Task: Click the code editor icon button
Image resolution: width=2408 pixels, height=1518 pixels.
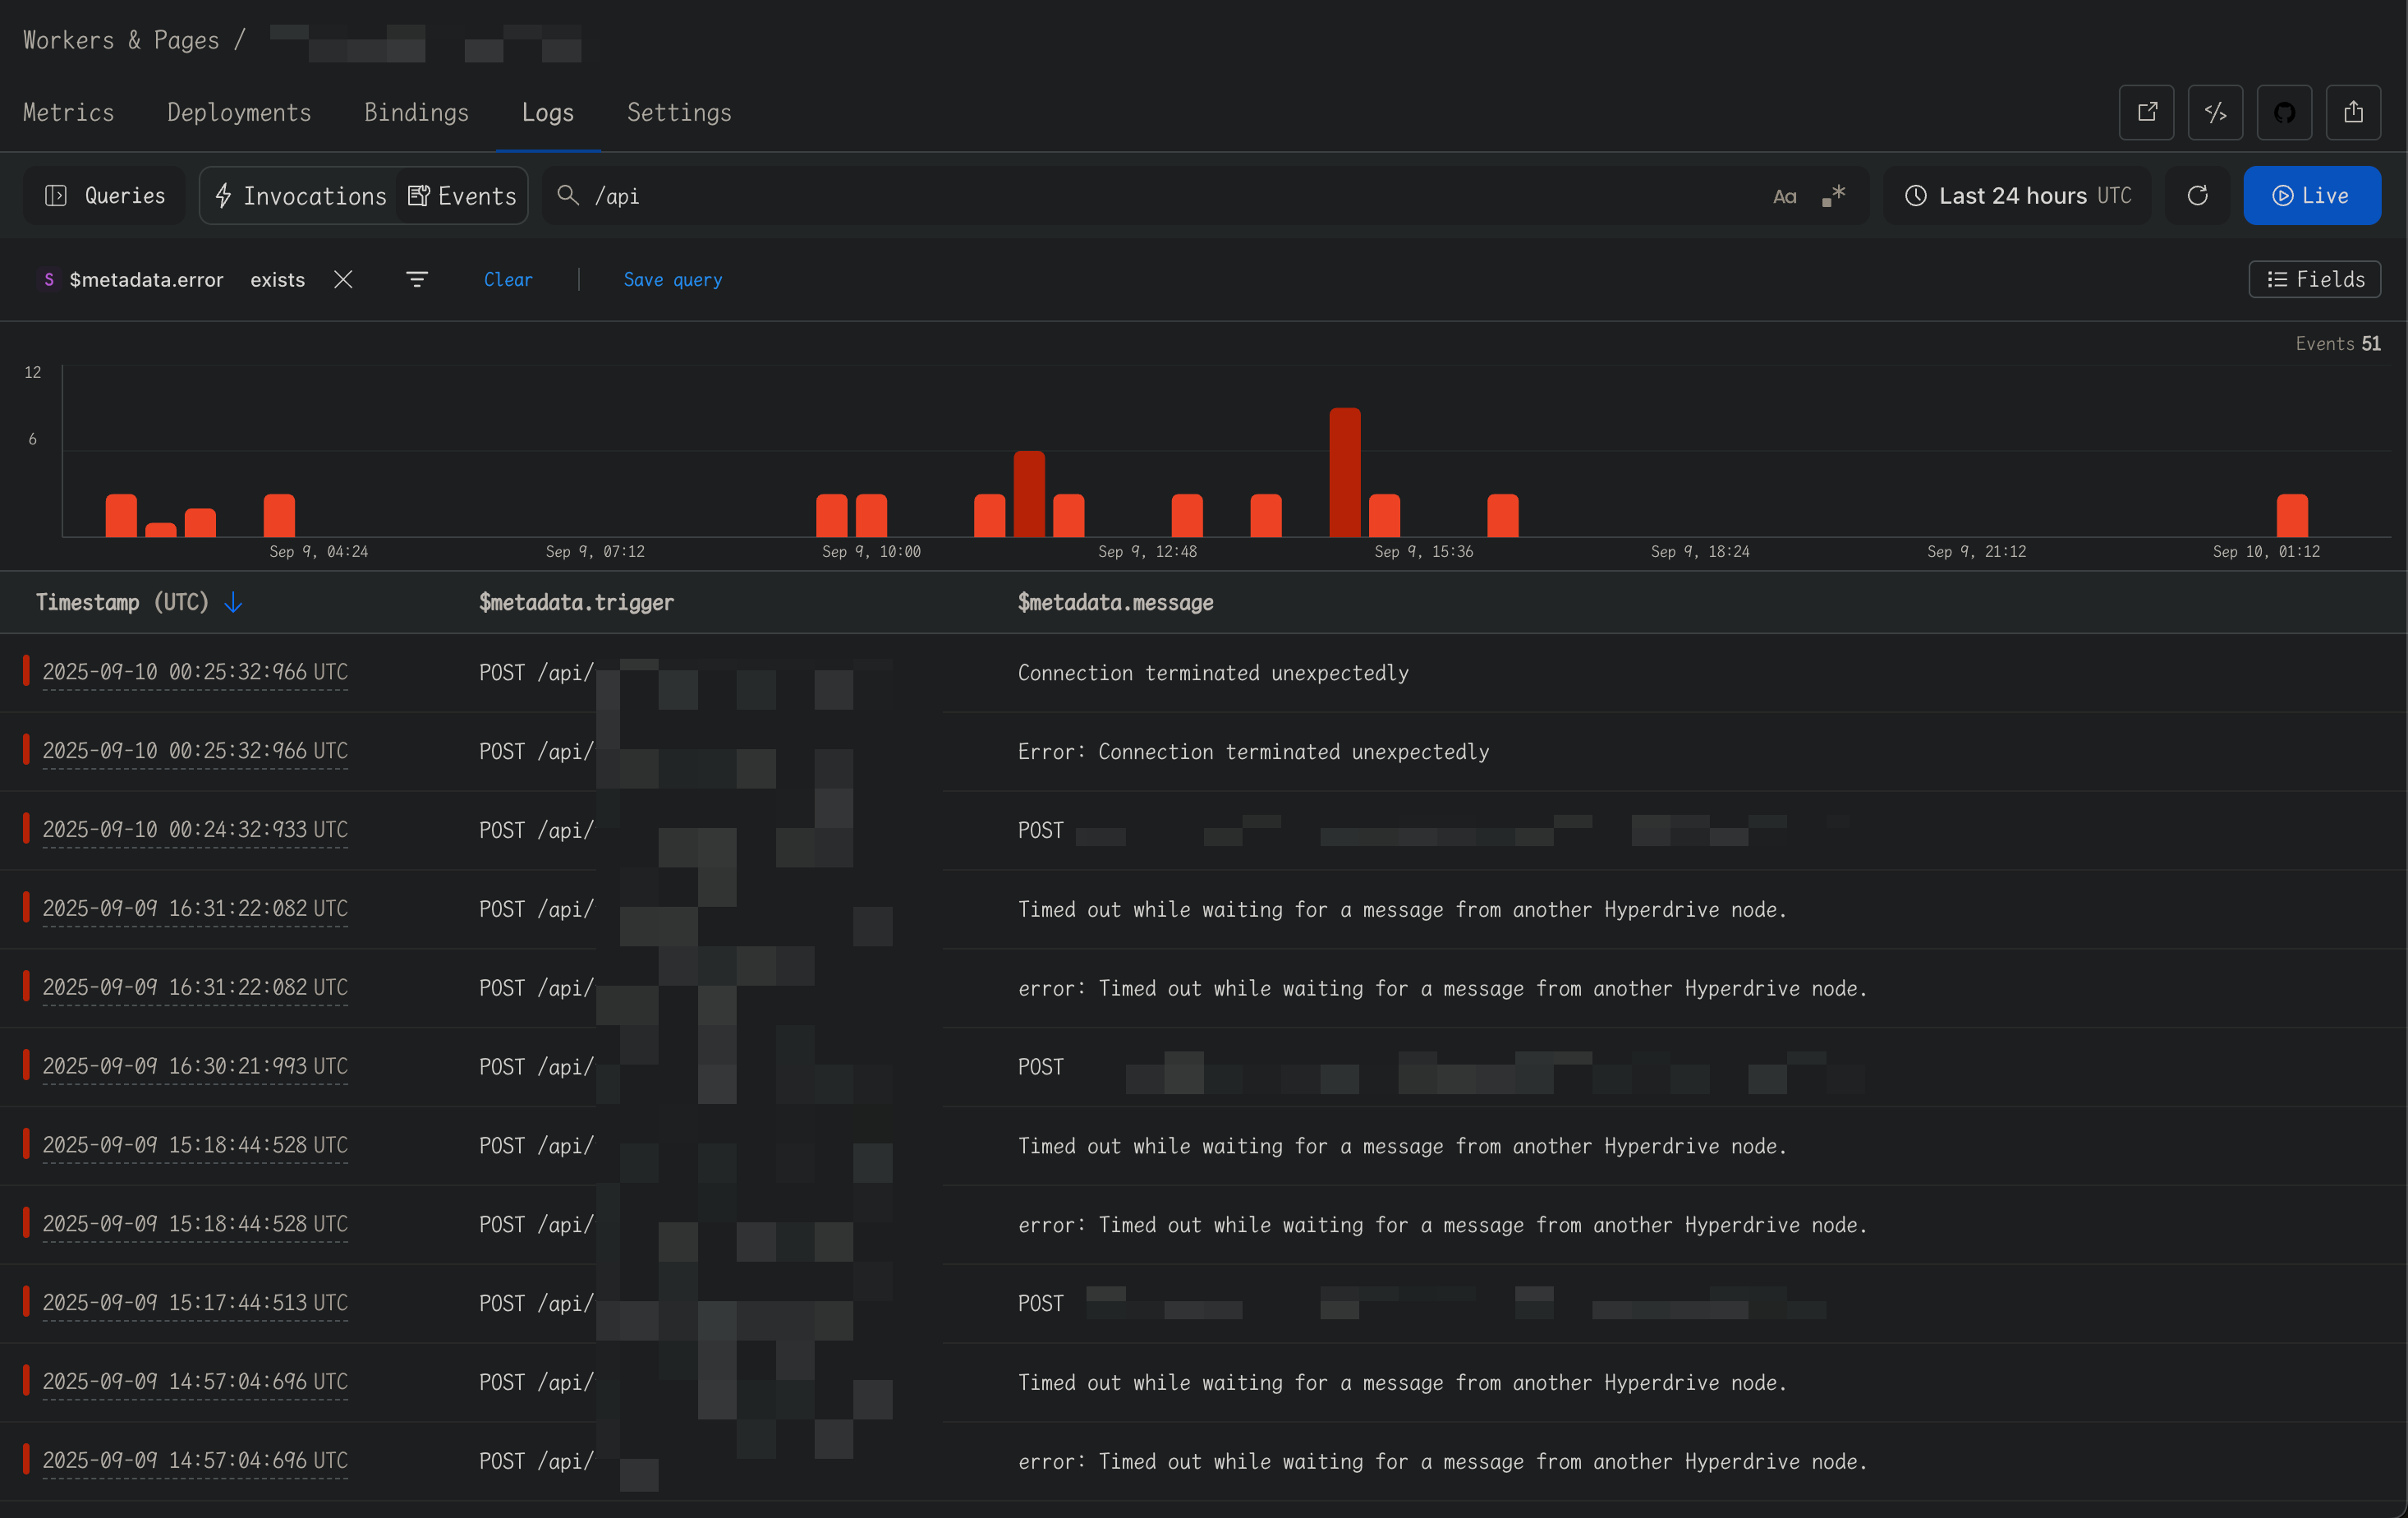Action: click(2215, 112)
